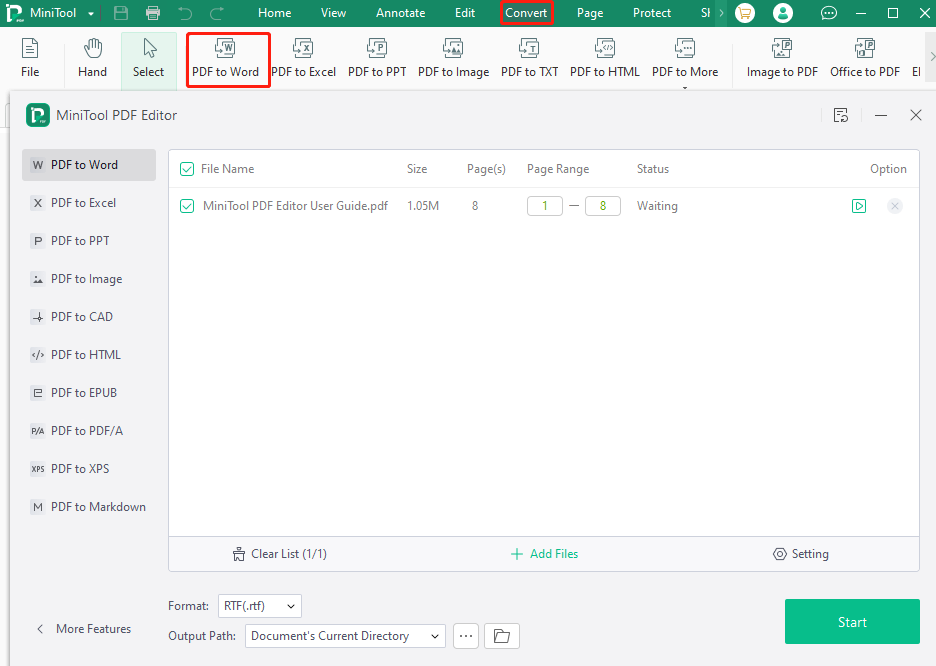
Task: Go back to More Features
Action: pos(84,629)
